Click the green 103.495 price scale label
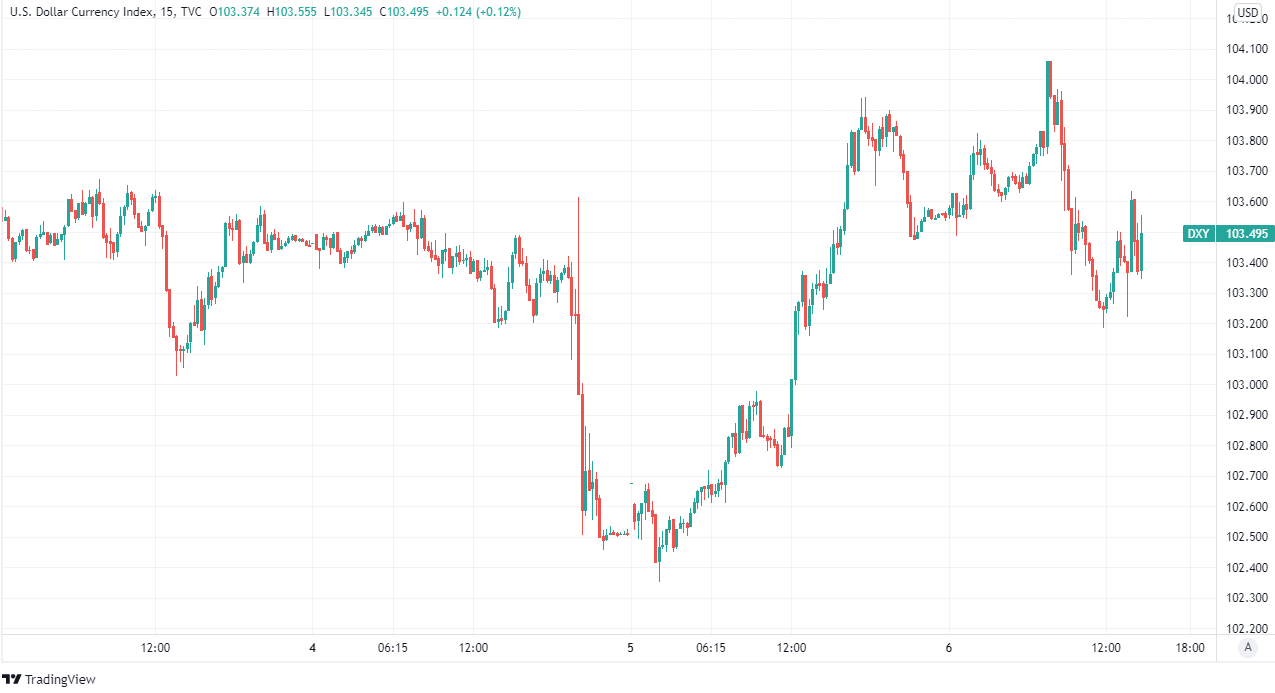Image resolution: width=1275 pixels, height=693 pixels. point(1247,234)
